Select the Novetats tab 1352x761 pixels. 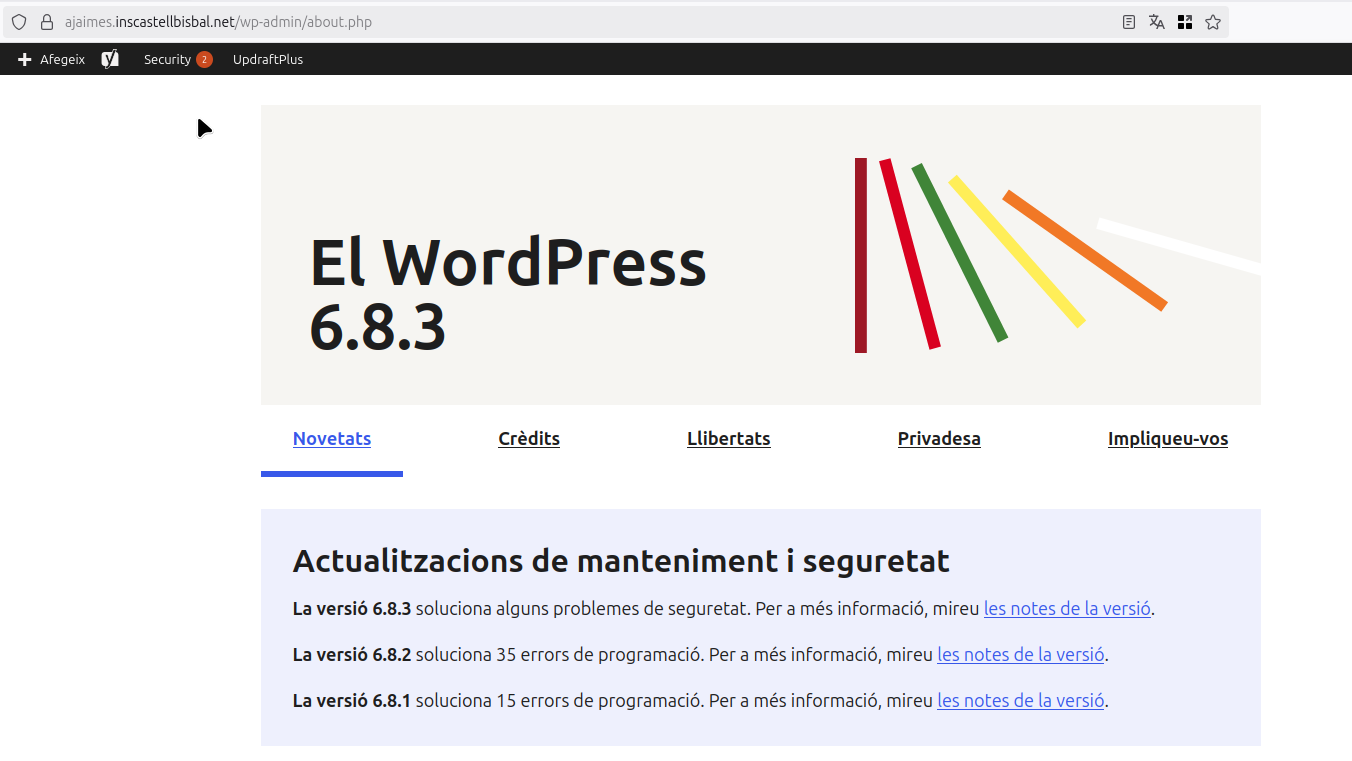(x=332, y=439)
